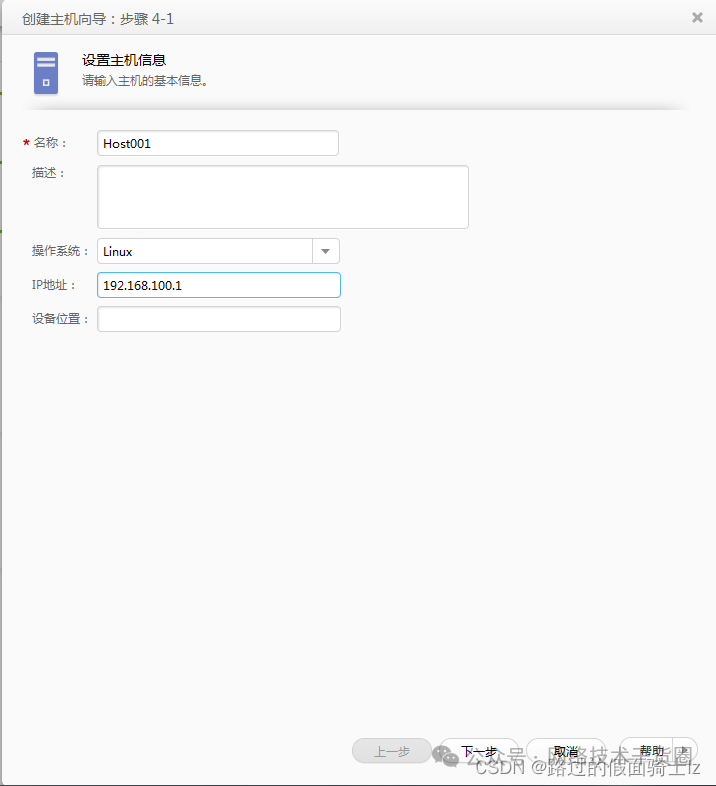Click the host server icon
The width and height of the screenshot is (716, 786).
[x=46, y=73]
